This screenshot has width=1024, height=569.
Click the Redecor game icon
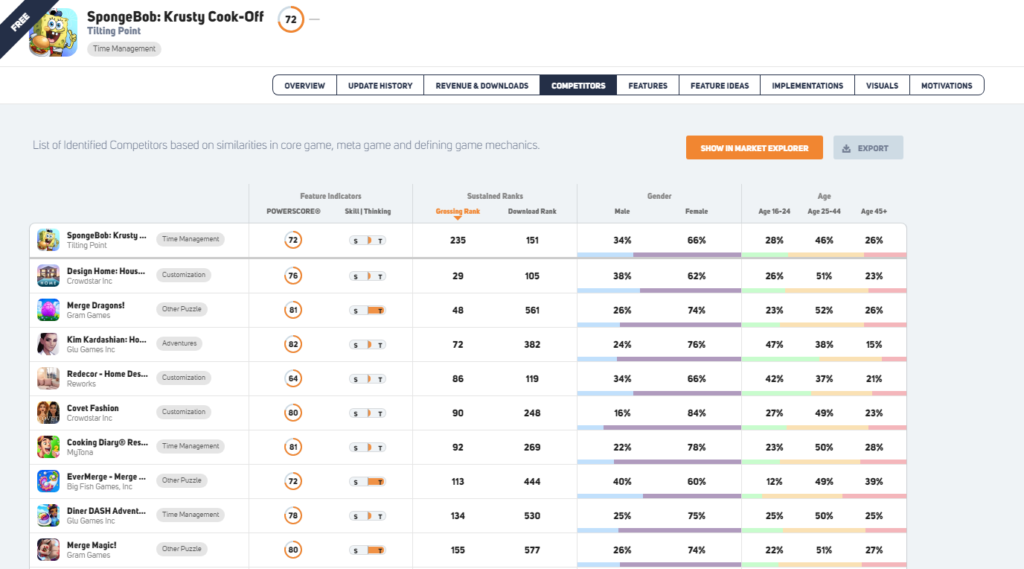click(x=48, y=378)
